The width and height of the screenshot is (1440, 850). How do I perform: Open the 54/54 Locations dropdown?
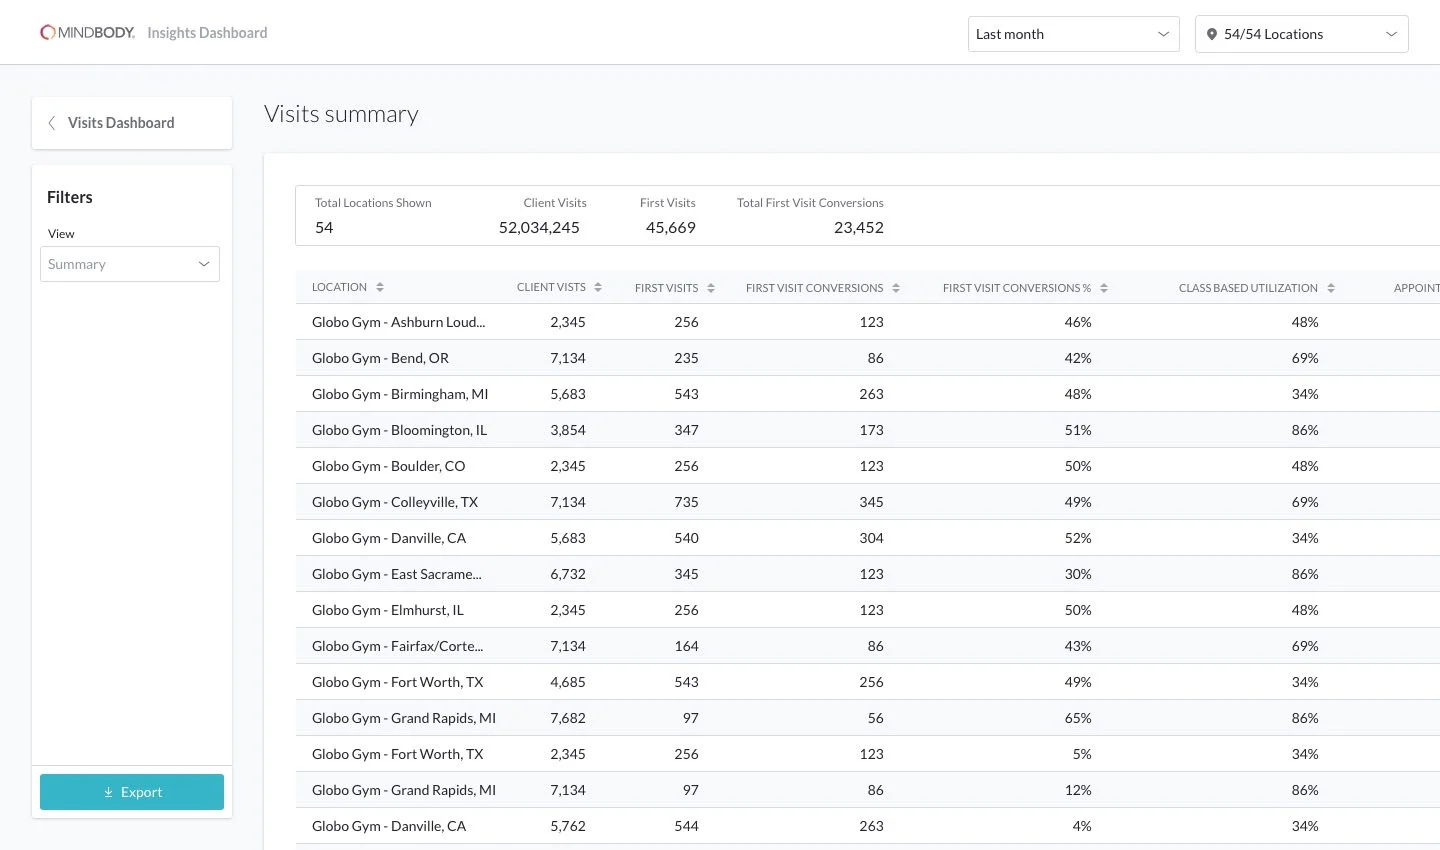click(1301, 34)
